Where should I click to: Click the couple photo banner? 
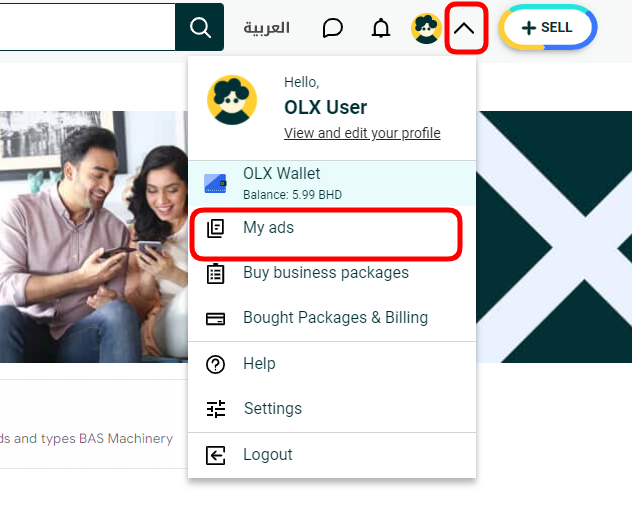point(94,237)
